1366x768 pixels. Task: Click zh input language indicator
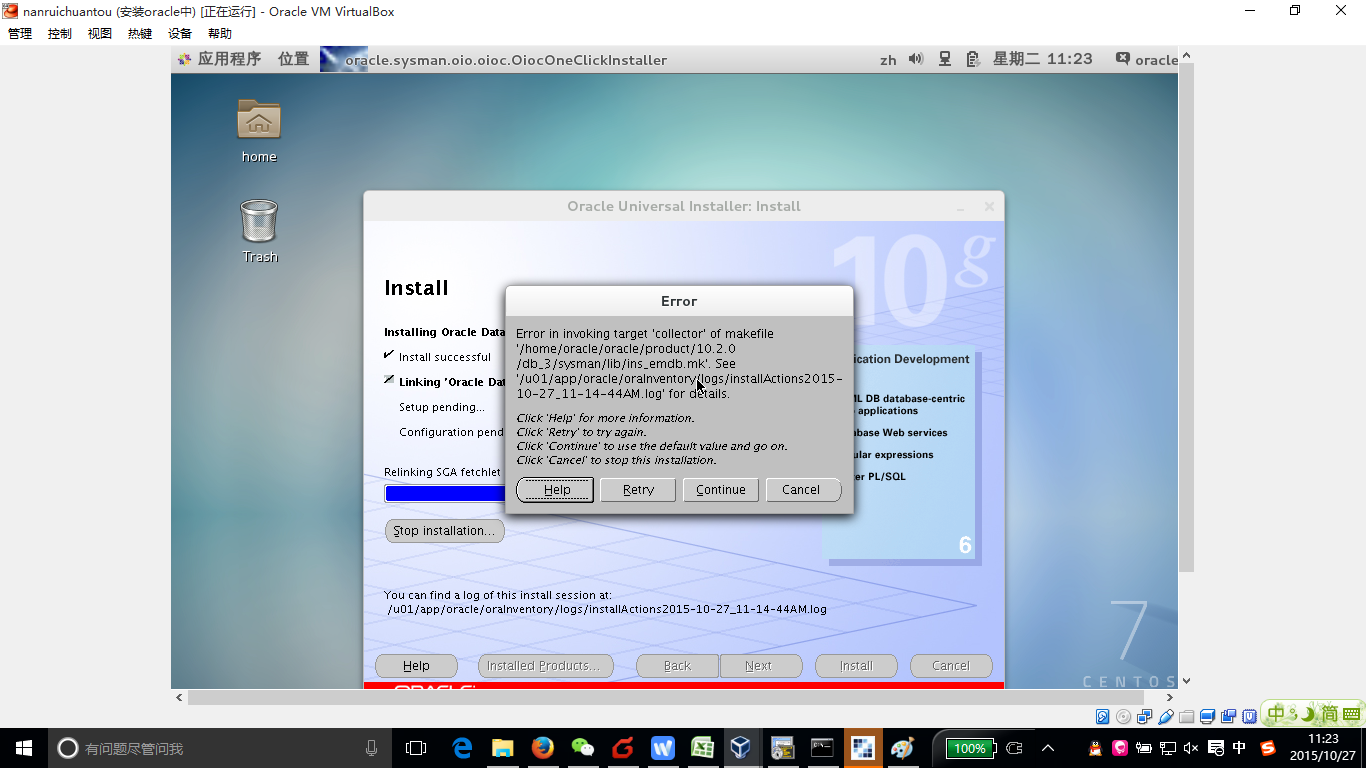(888, 60)
